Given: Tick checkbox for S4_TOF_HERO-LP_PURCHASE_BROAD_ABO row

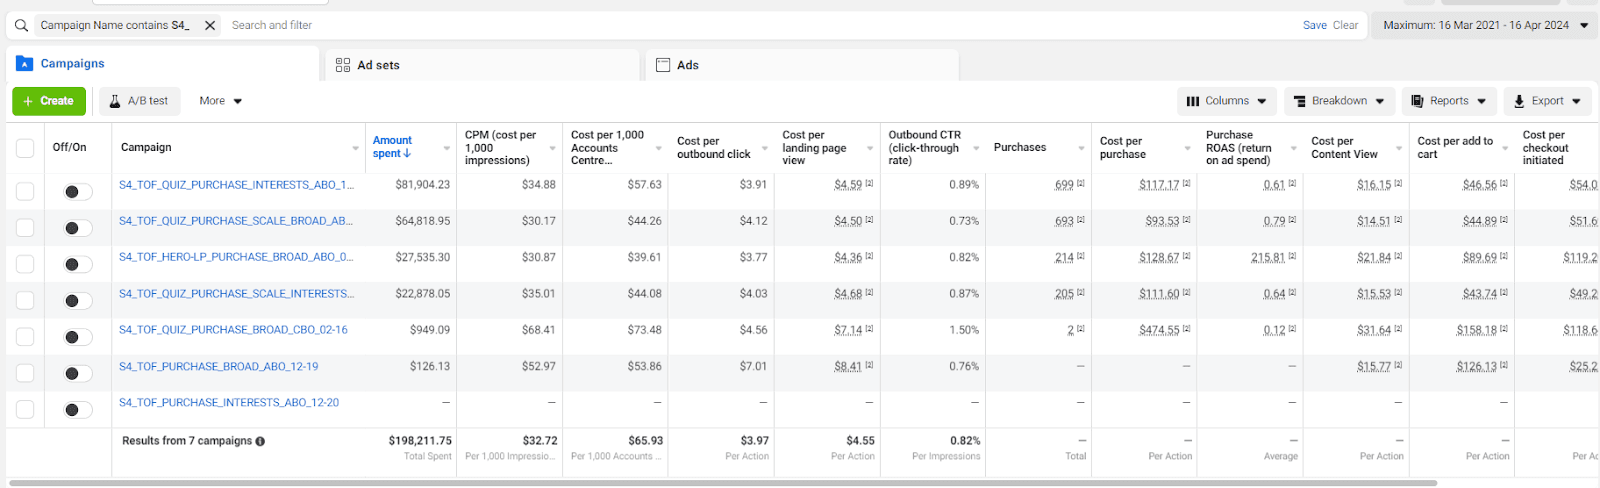Looking at the screenshot, I should [25, 264].
